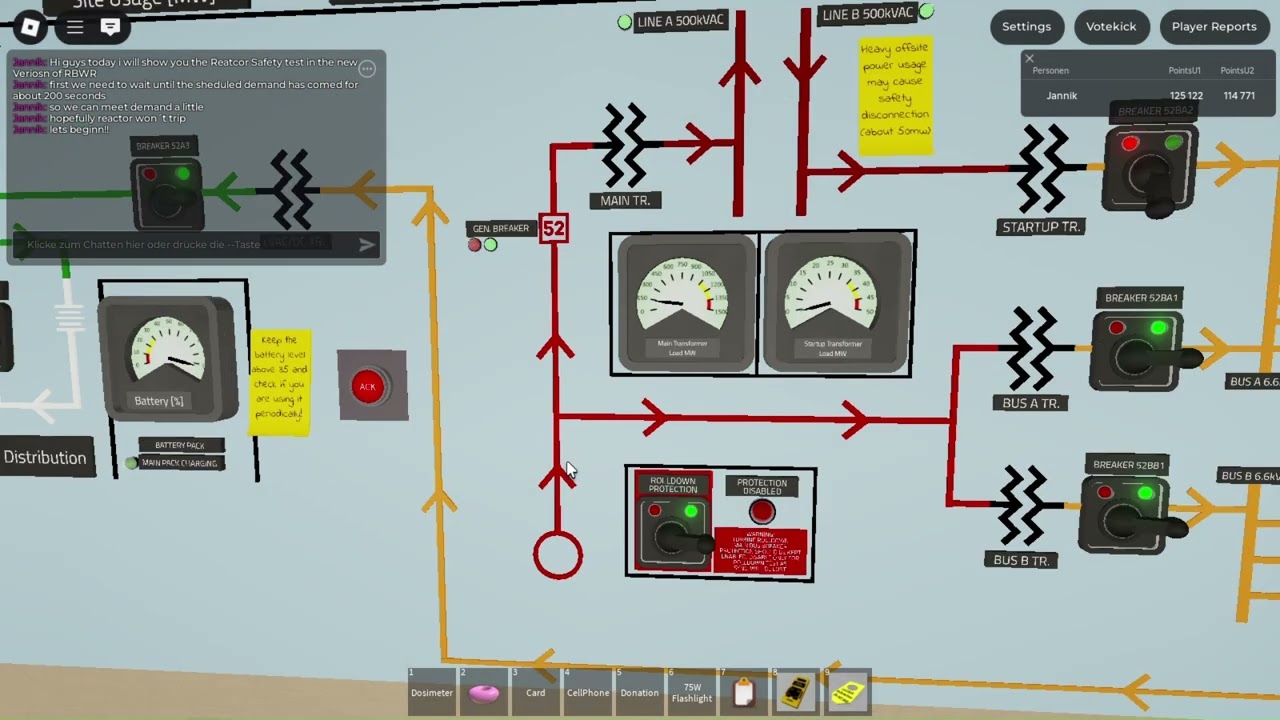This screenshot has width=1280, height=720.
Task: Select the clipboard hotbar slot
Action: click(x=744, y=692)
